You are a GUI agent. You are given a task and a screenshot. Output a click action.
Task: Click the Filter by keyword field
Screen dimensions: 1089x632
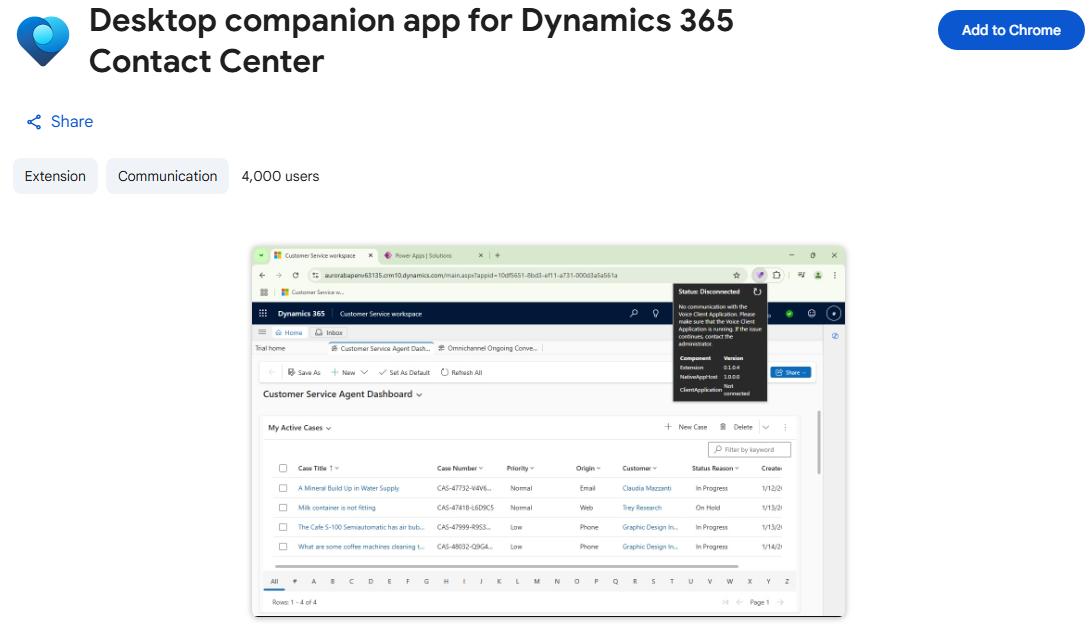click(749, 449)
